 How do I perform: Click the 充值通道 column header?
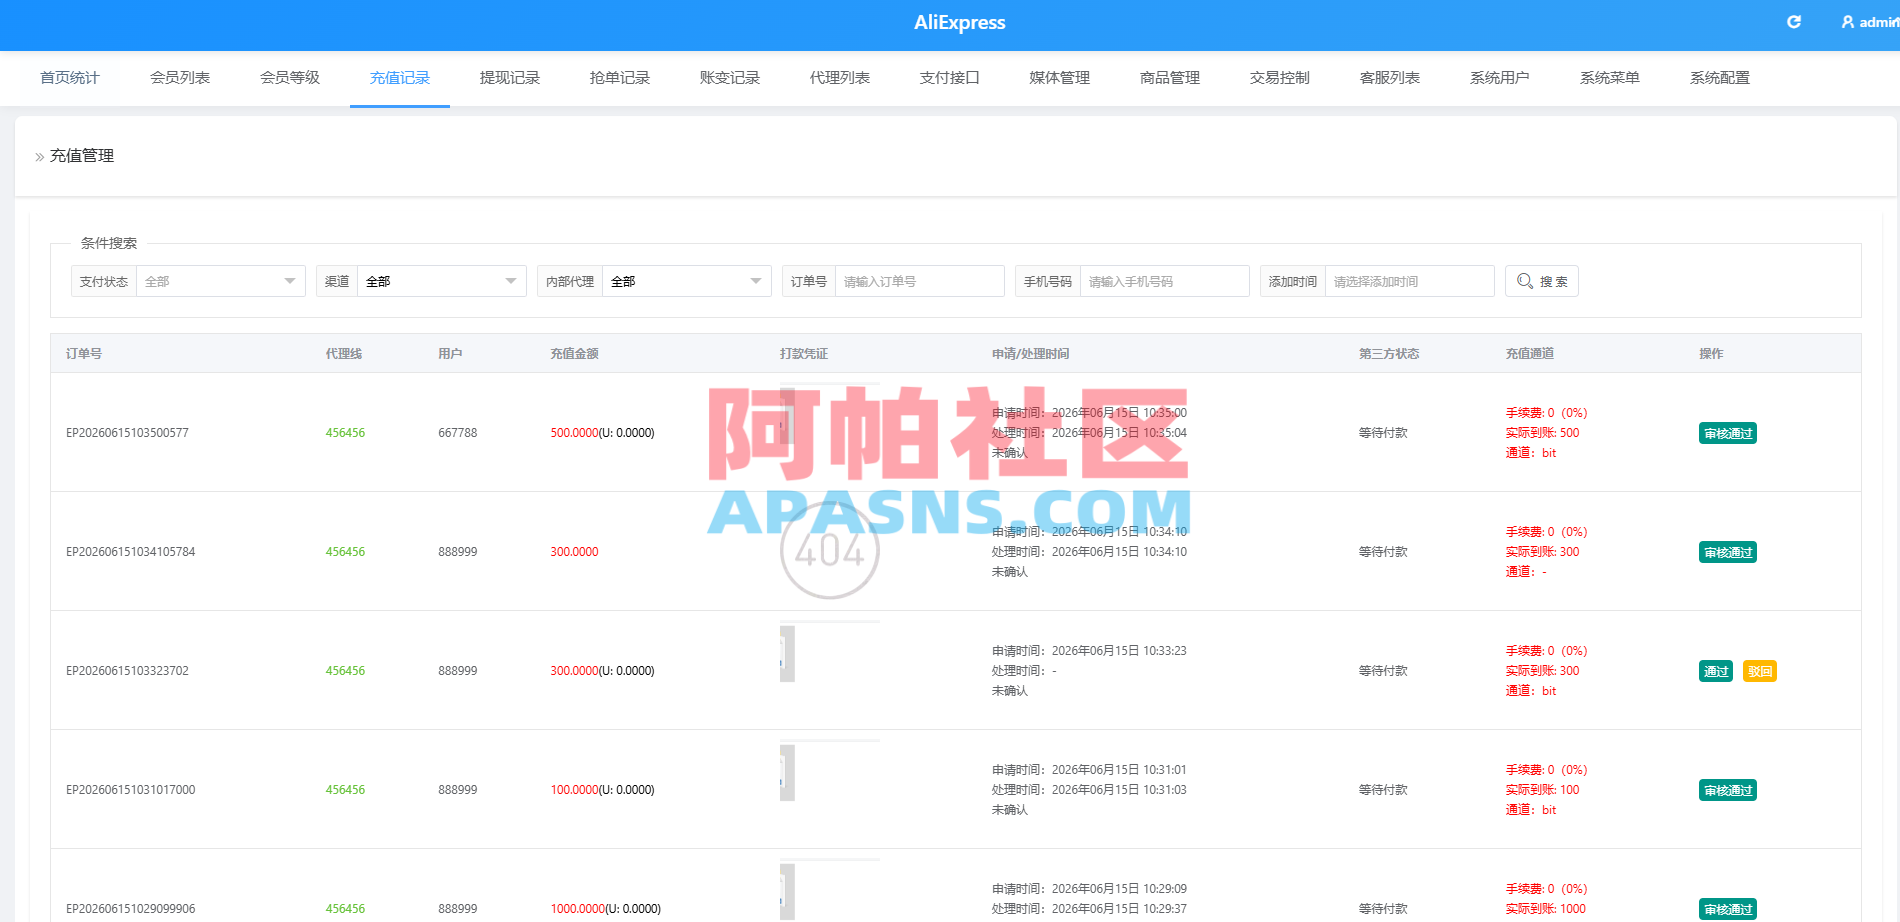(x=1530, y=354)
